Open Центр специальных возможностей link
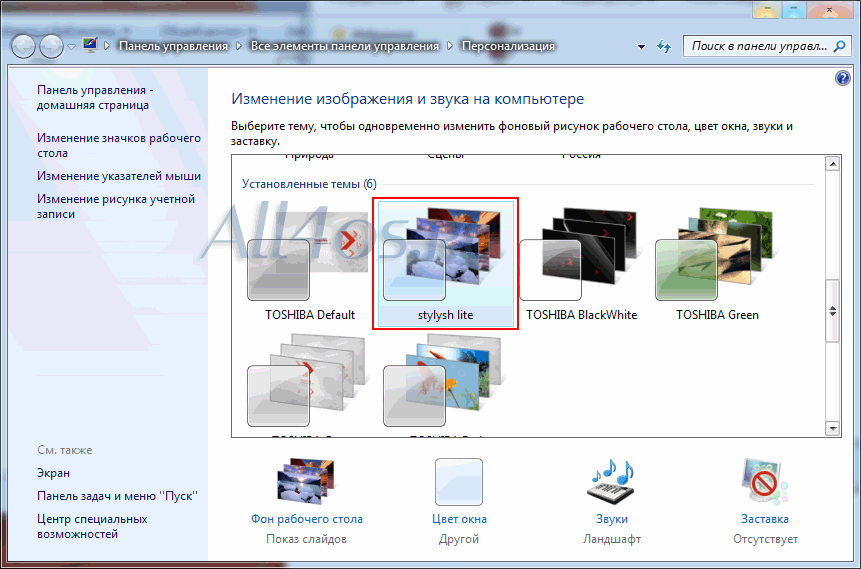The height and width of the screenshot is (569, 861). coord(92,526)
